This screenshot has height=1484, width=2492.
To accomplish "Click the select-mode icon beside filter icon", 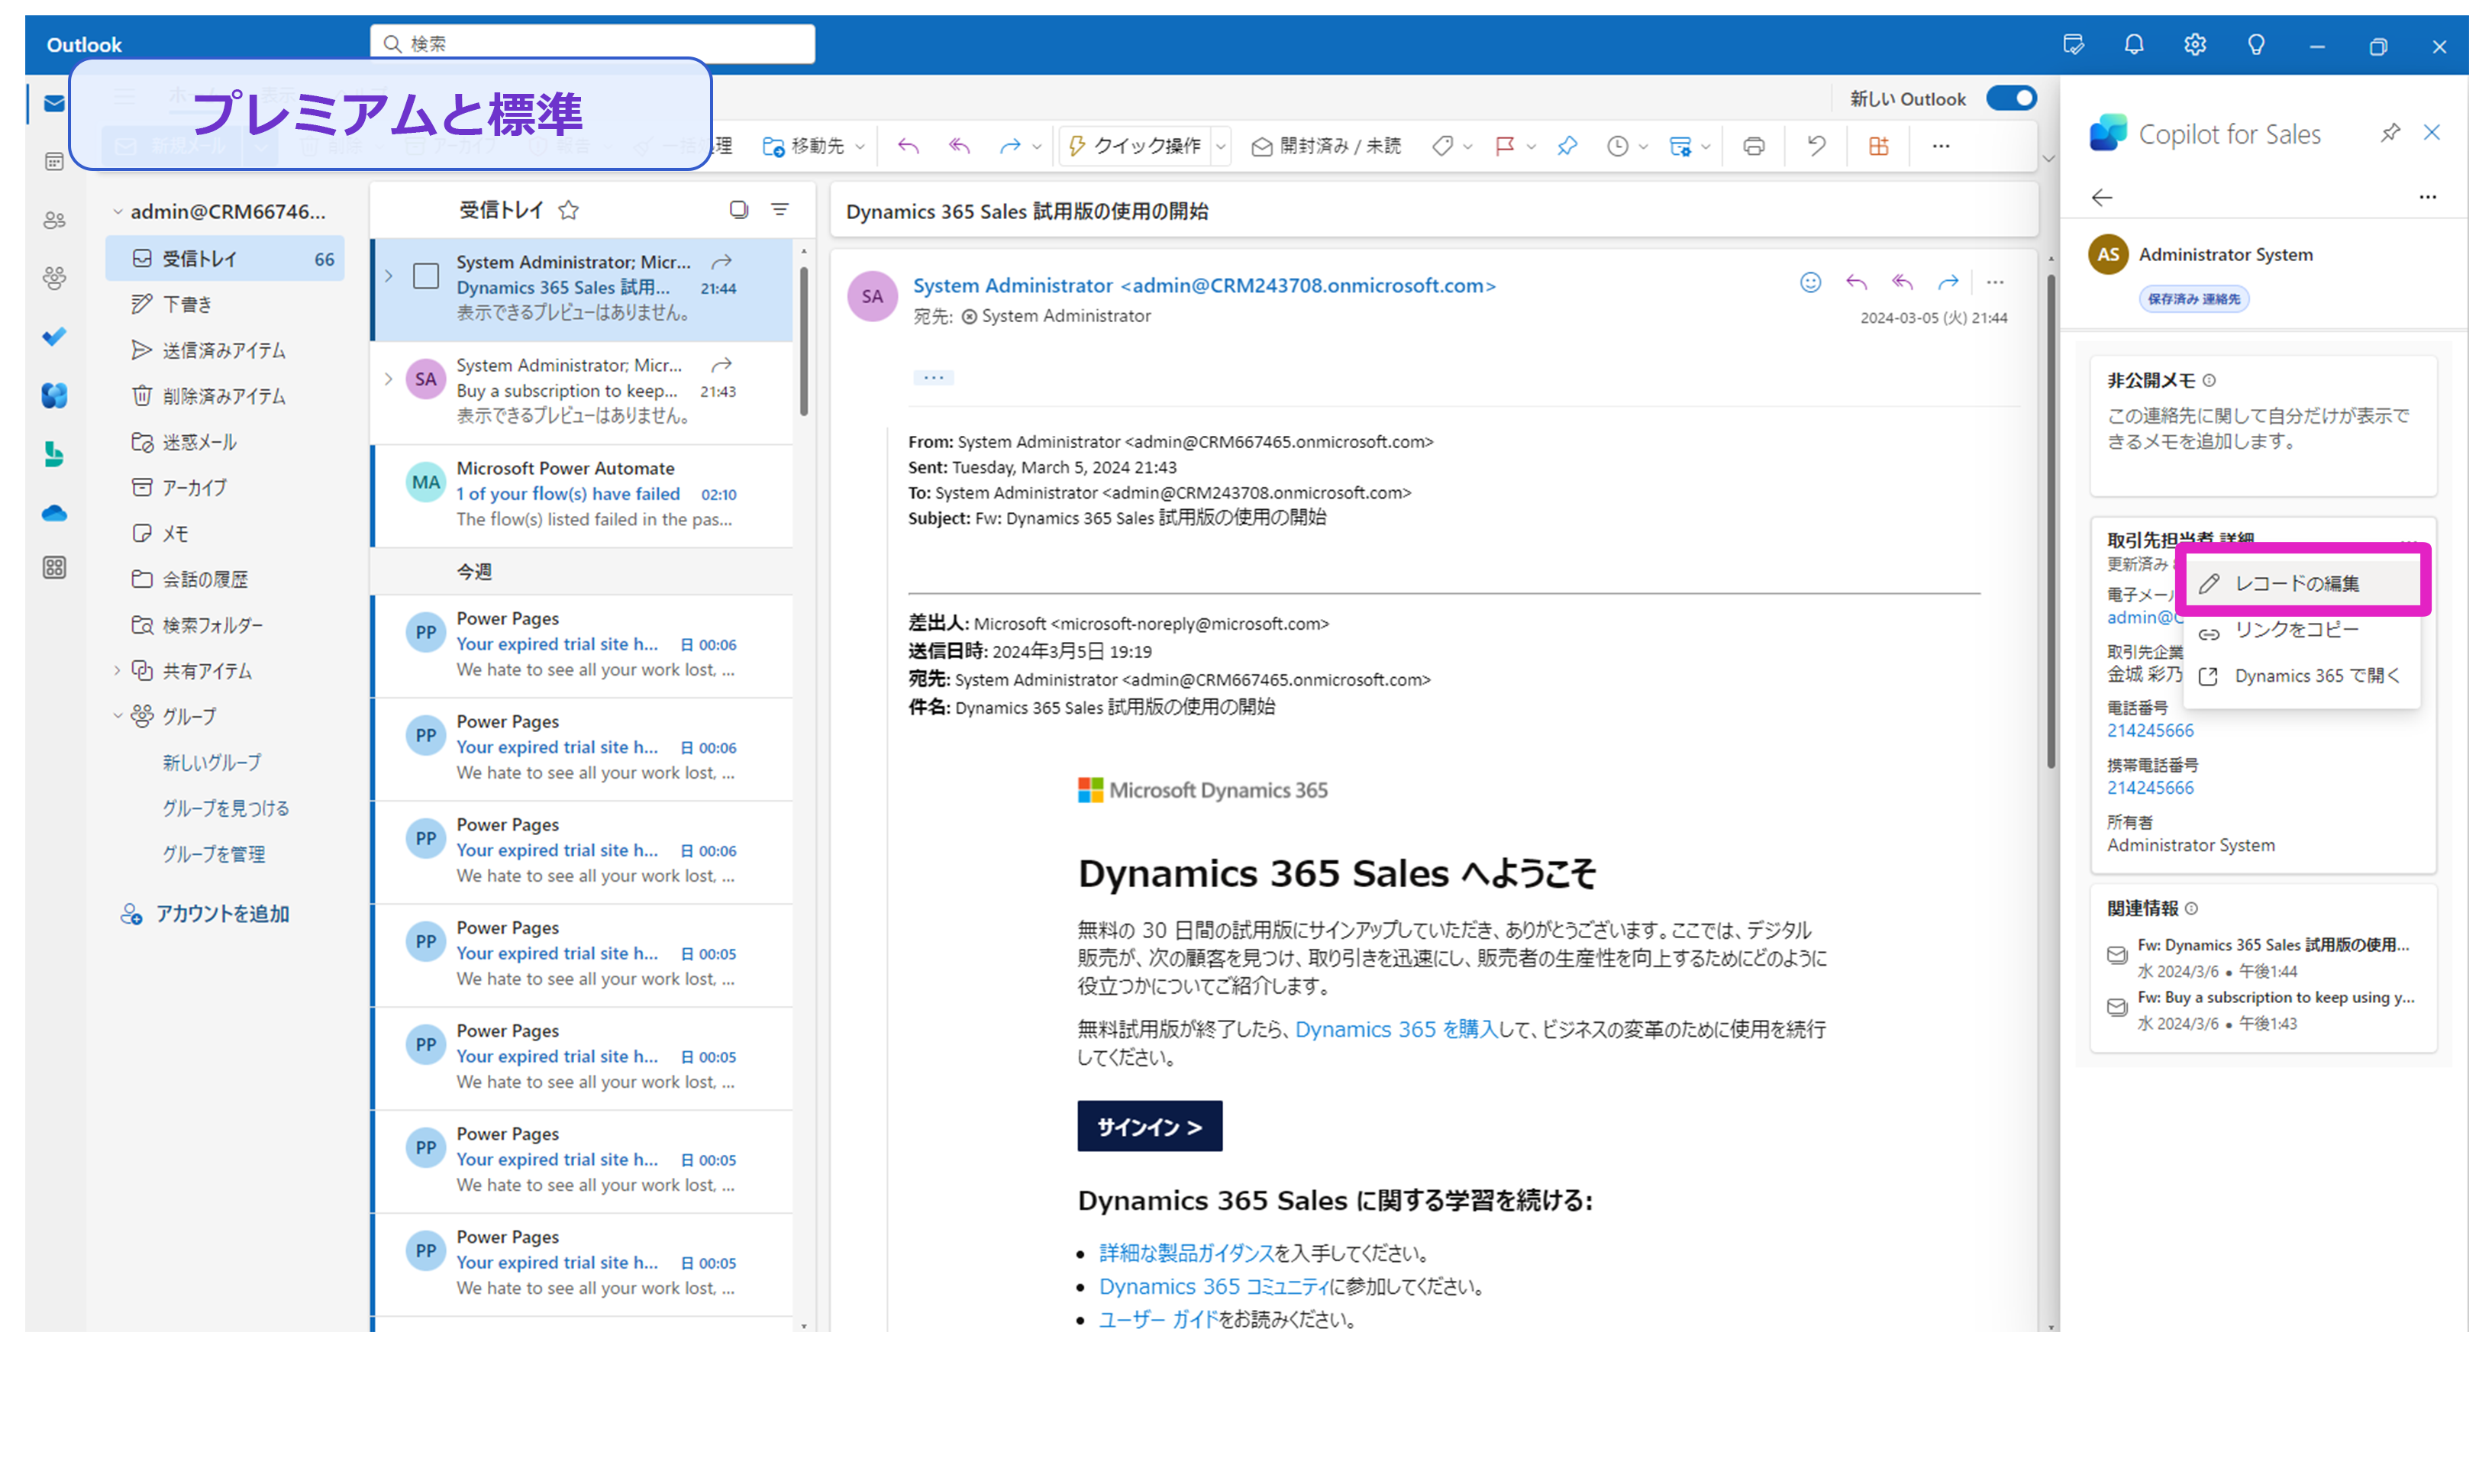I will click(738, 209).
